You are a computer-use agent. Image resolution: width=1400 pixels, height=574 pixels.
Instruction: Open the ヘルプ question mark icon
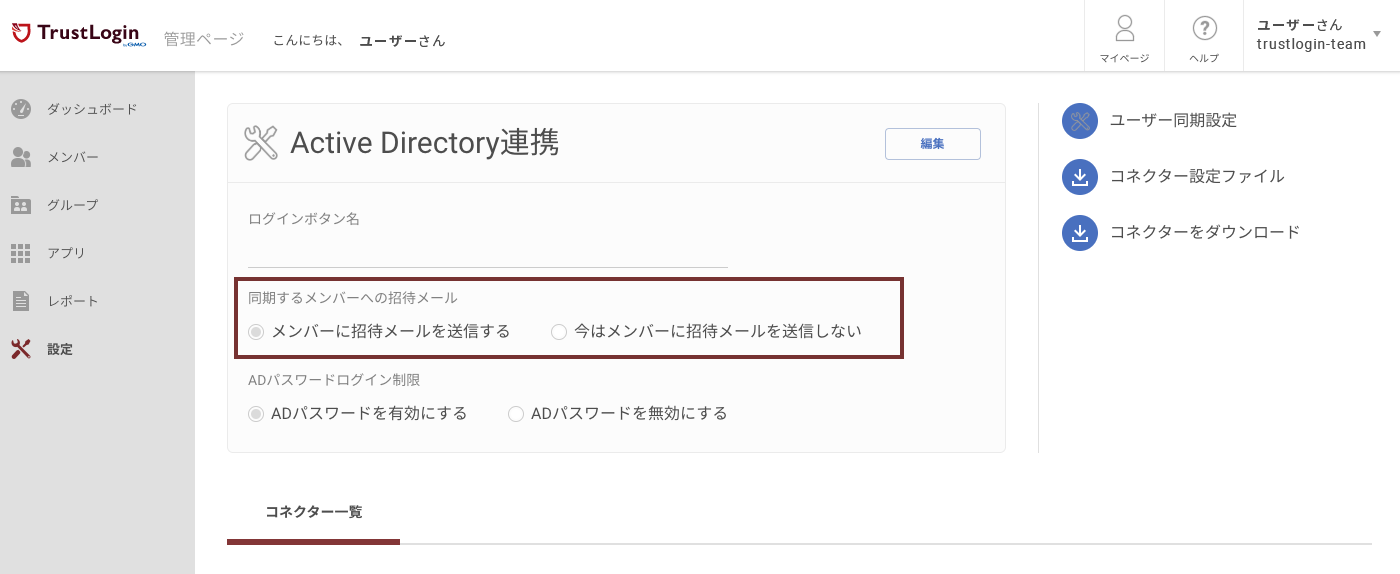[1204, 28]
